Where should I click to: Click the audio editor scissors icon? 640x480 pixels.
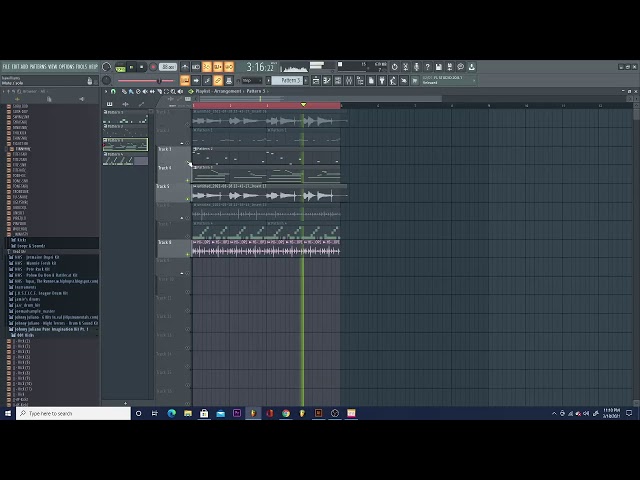[405, 67]
